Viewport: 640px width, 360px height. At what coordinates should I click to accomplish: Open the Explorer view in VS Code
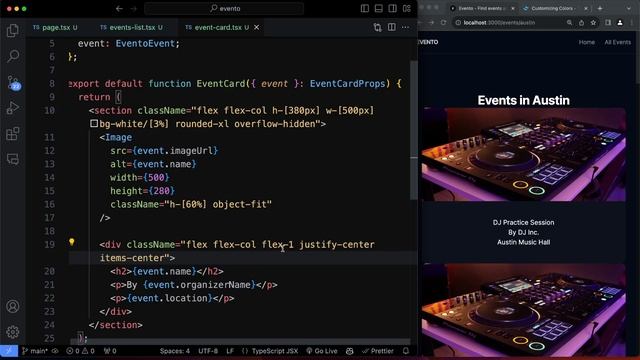[x=13, y=31]
